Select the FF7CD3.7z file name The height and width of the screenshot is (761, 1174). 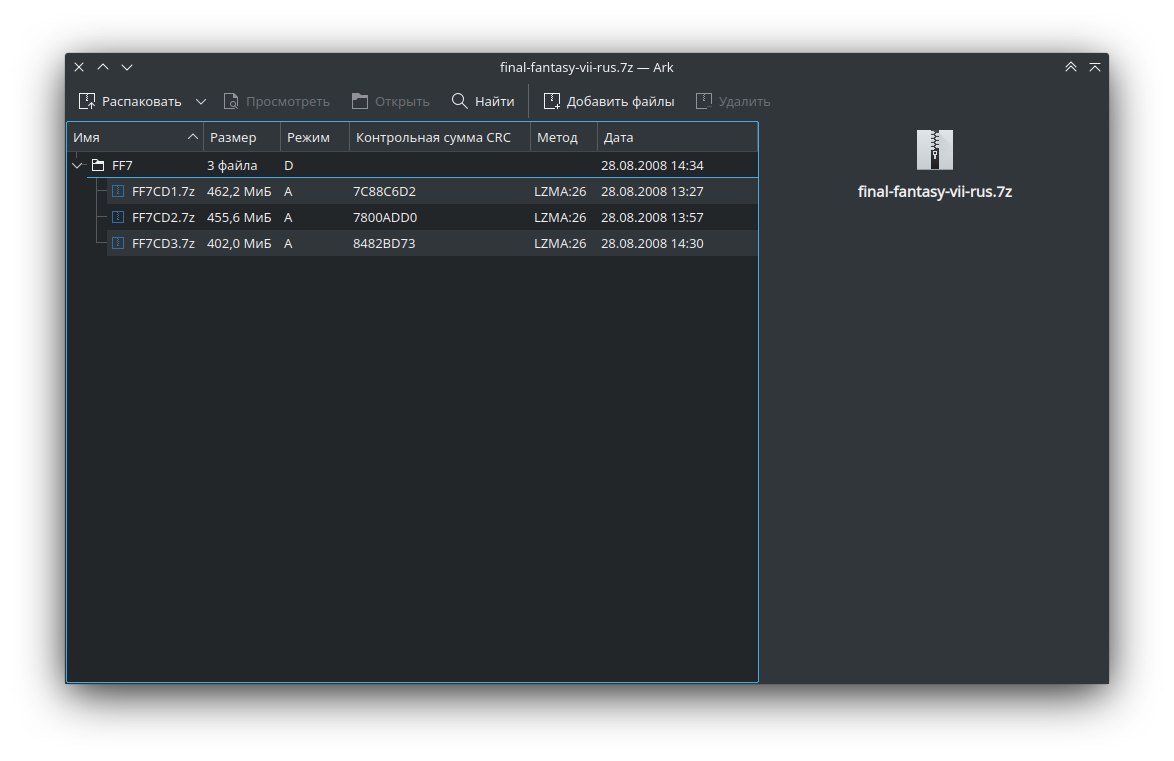(163, 243)
